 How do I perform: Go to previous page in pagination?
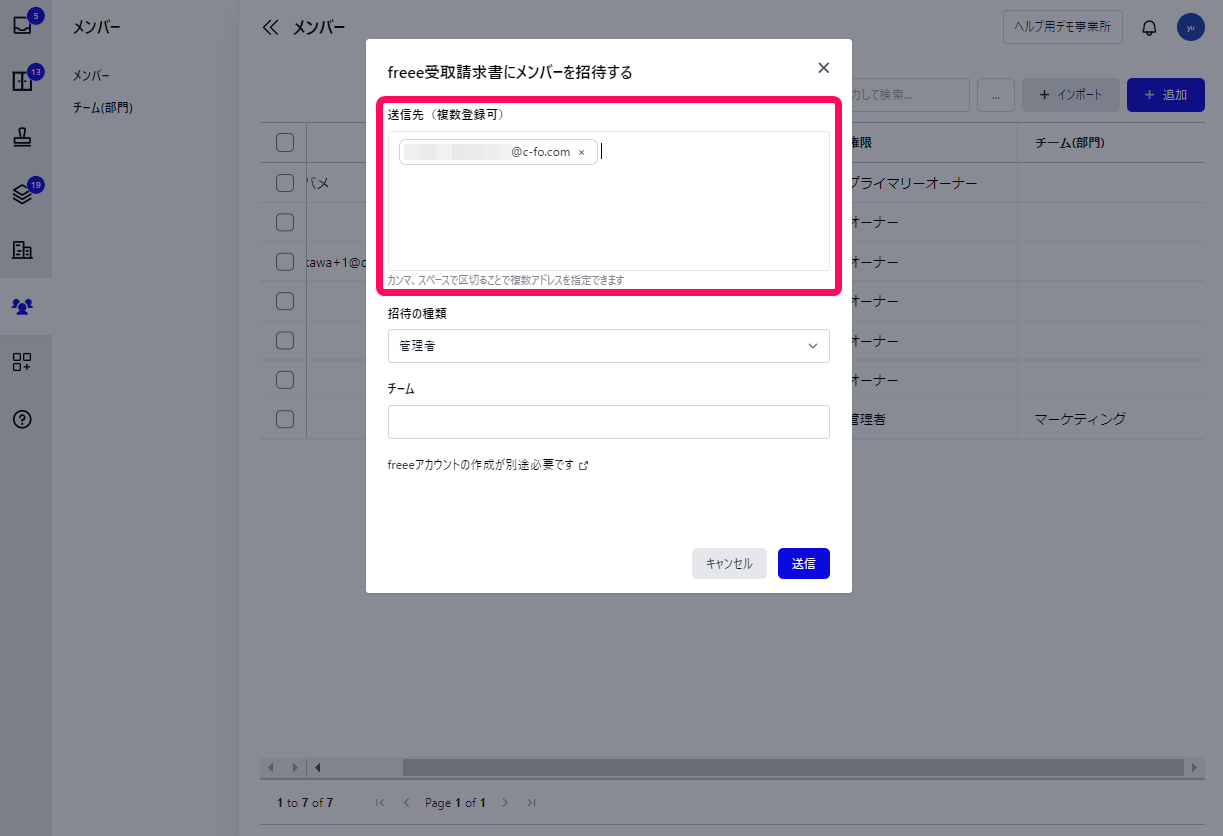click(x=406, y=802)
